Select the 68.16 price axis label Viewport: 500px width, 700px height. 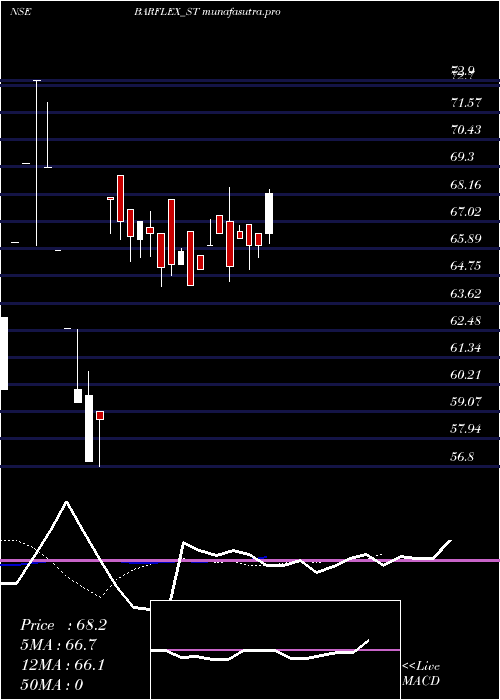point(466,184)
